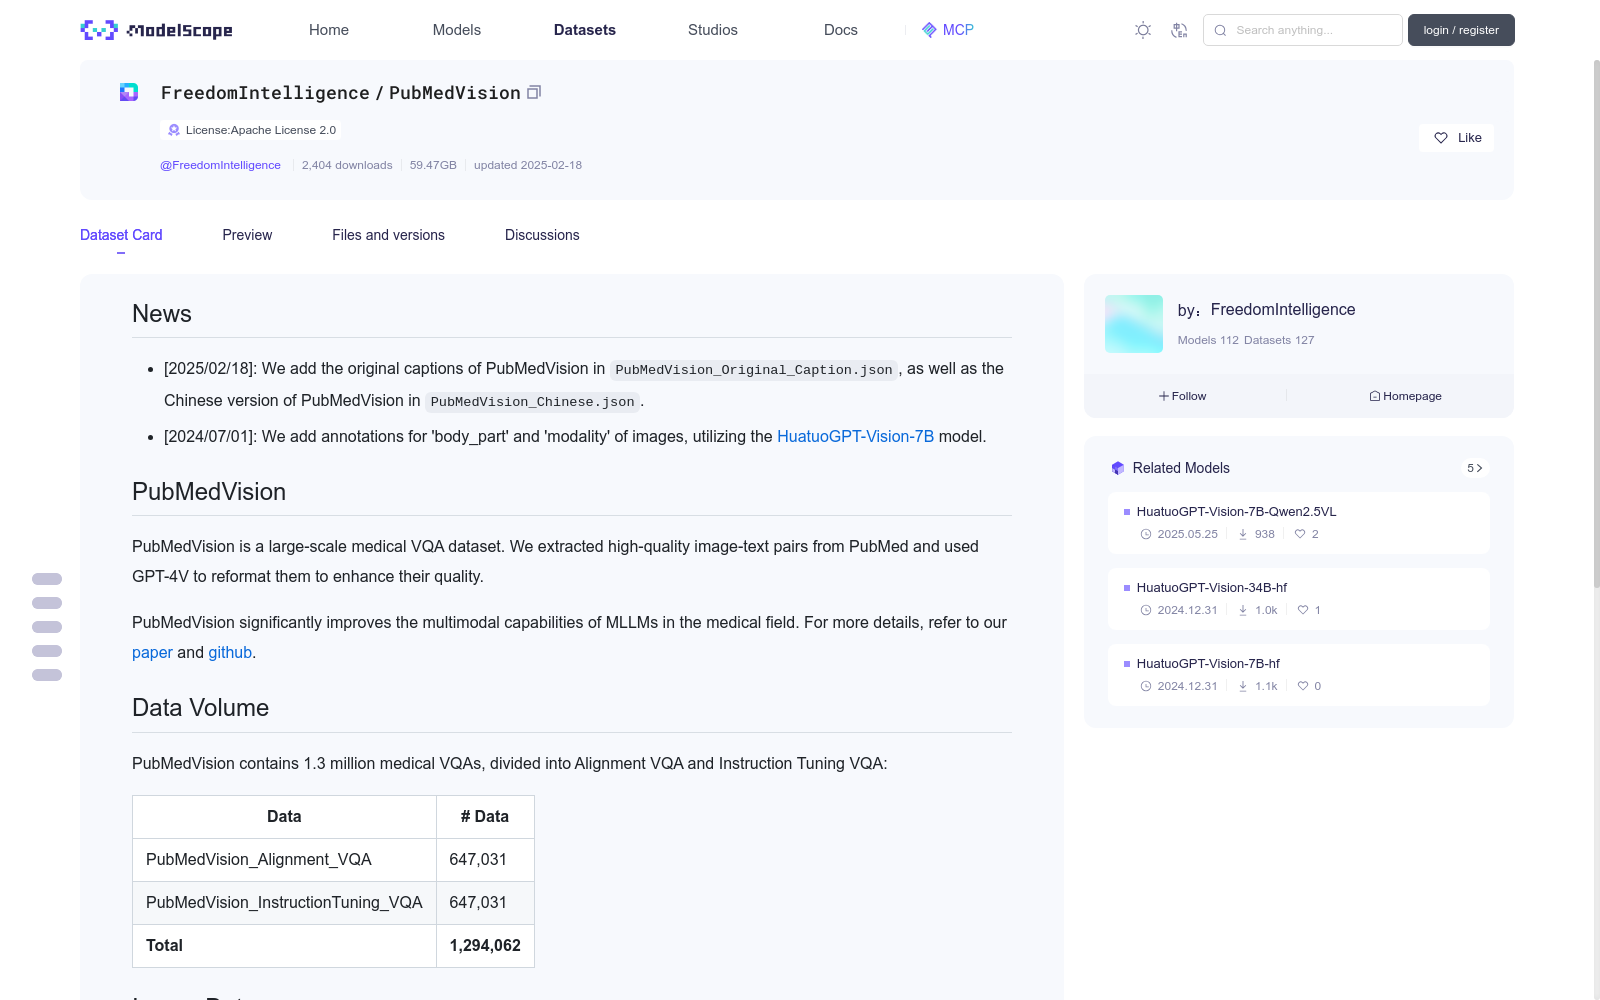Select the Dataset Card tab
1600x1000 pixels.
121,235
